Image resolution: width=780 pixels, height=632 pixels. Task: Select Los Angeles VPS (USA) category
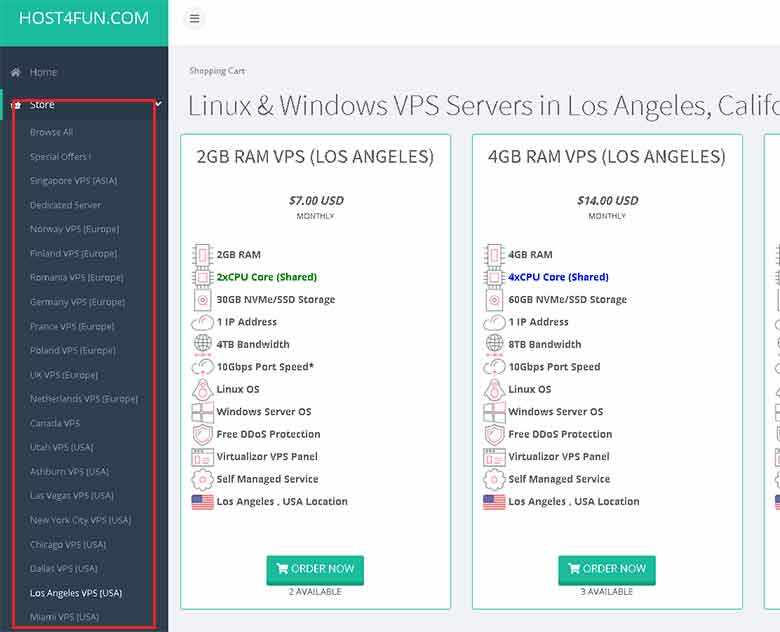(x=76, y=593)
